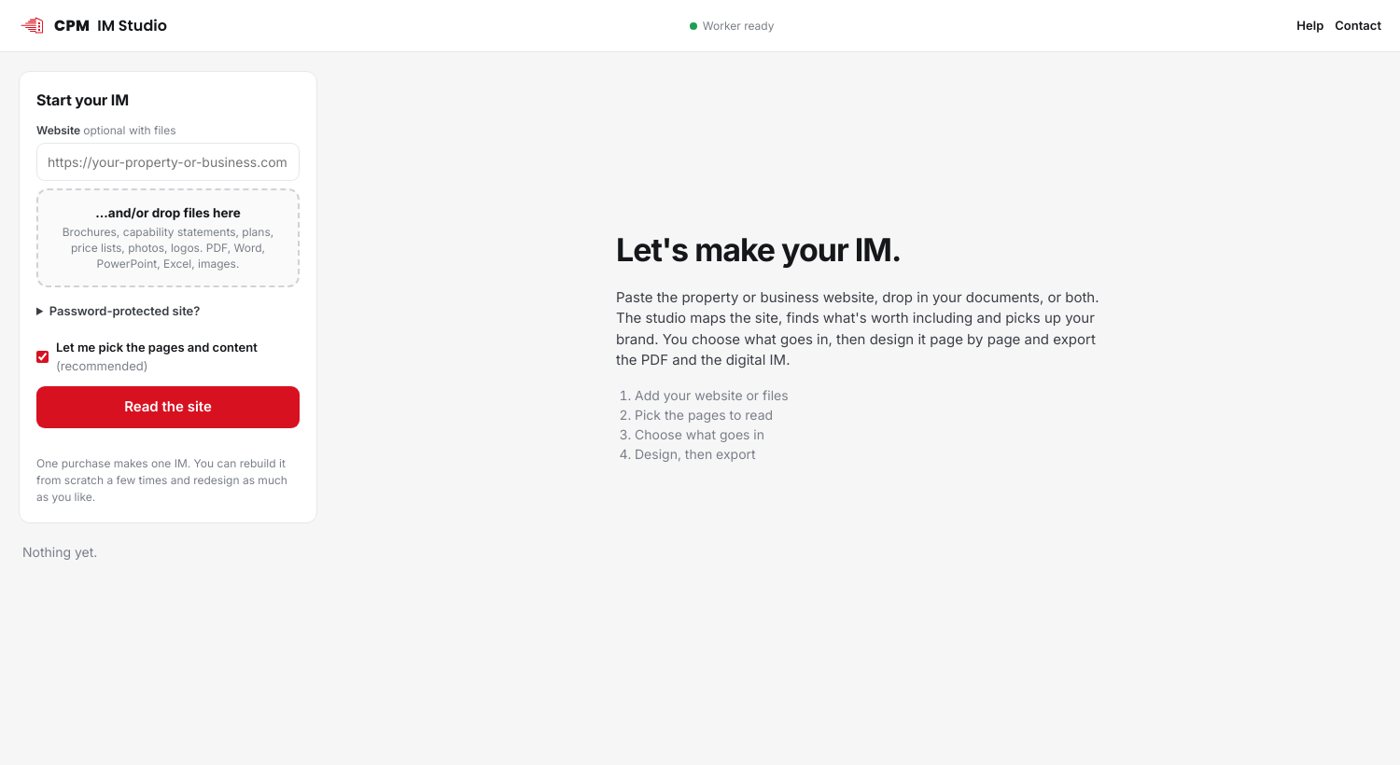The height and width of the screenshot is (765, 1400).
Task: Focus the Website URL input field
Action: pyautogui.click(x=168, y=162)
